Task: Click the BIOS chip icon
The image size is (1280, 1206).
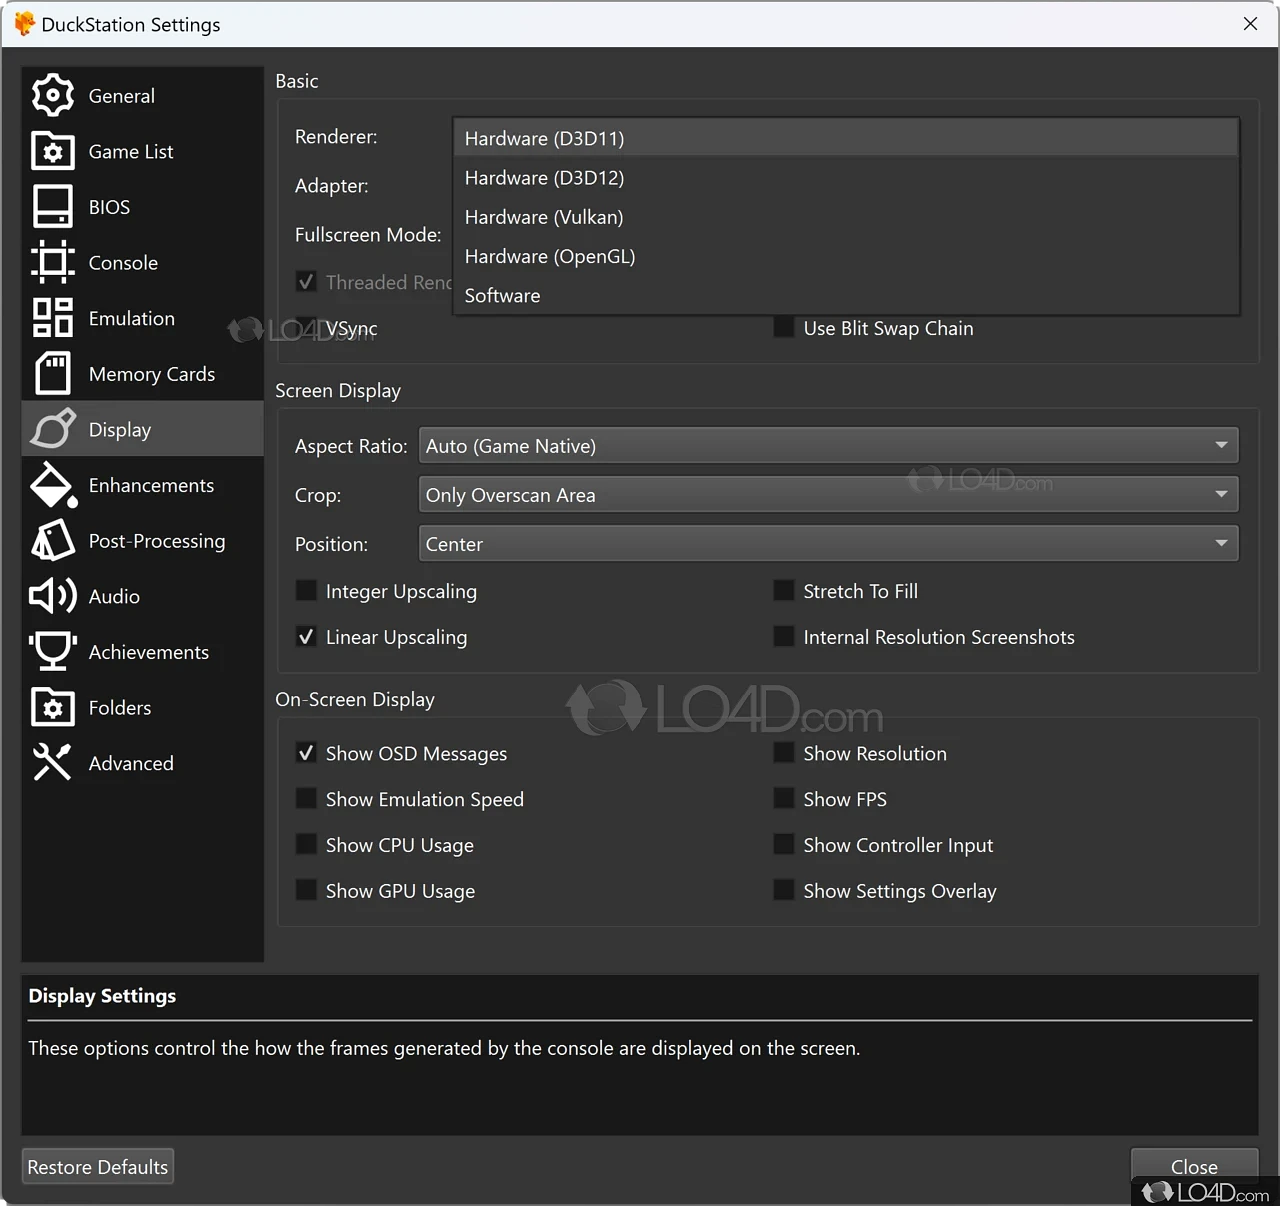Action: (53, 207)
